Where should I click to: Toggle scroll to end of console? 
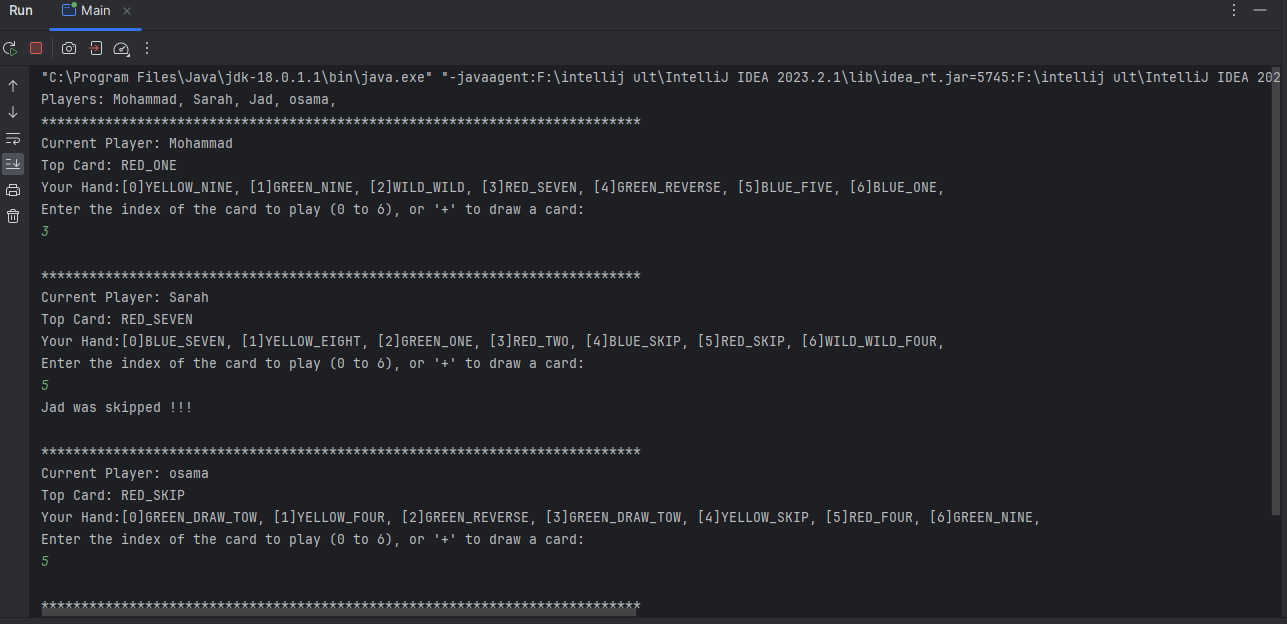tap(13, 163)
